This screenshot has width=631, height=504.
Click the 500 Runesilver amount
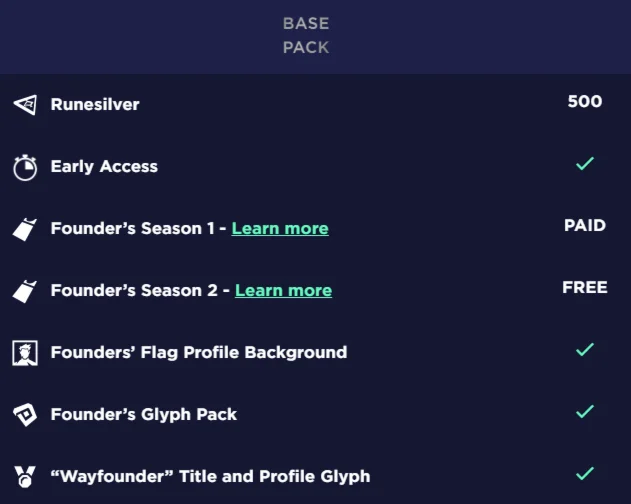point(585,101)
